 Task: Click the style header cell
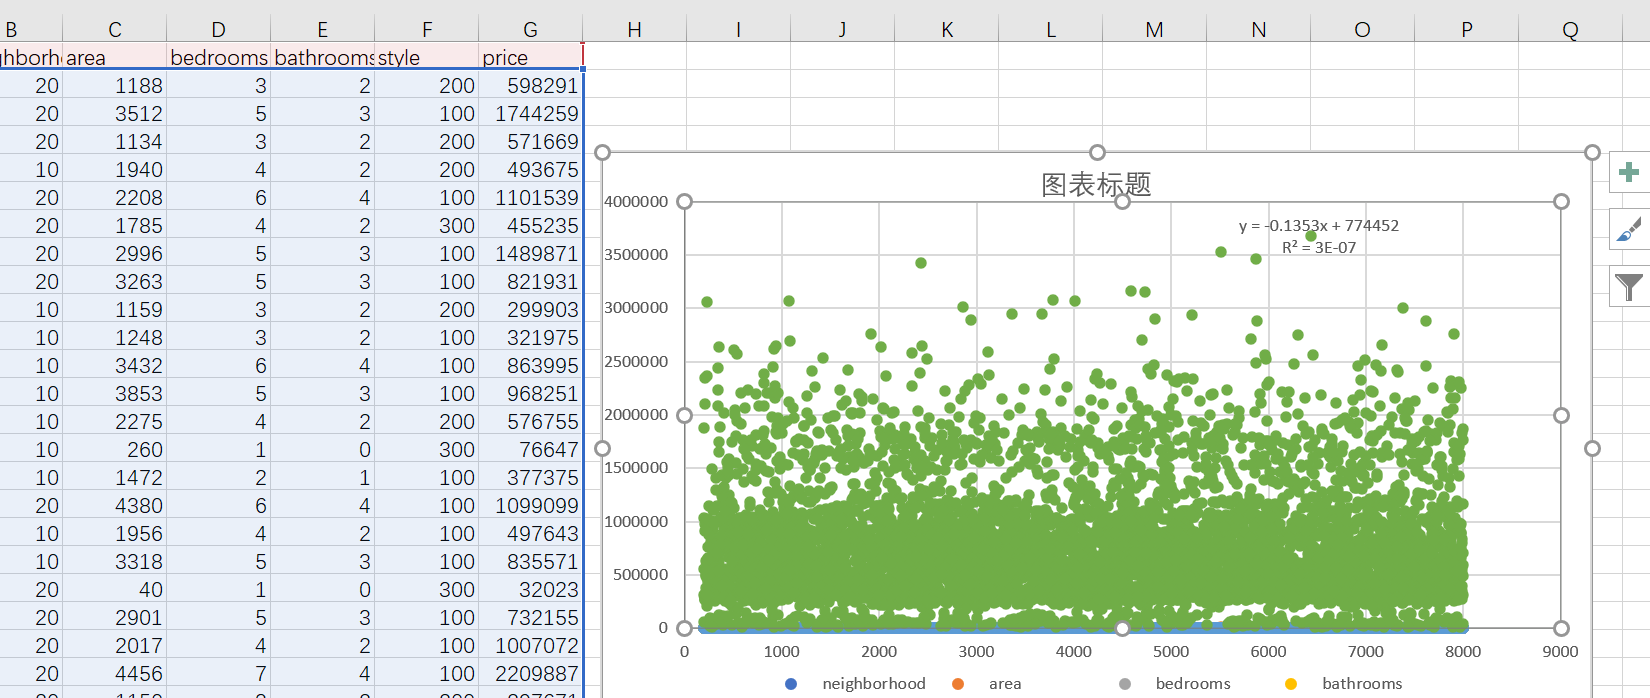point(426,57)
